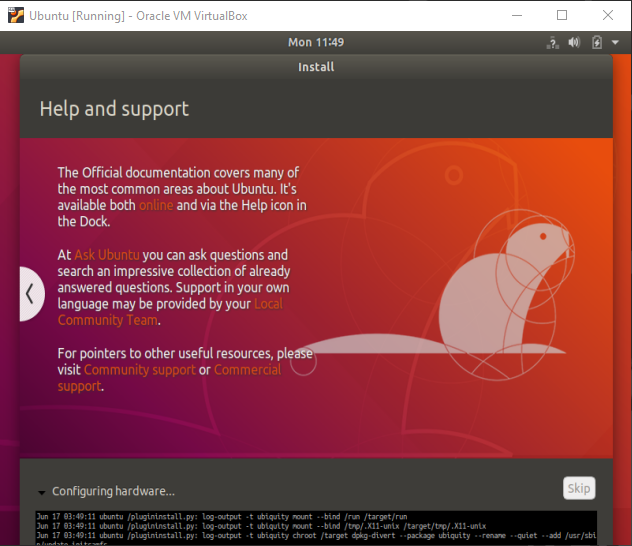This screenshot has height=546, width=632.
Task: Close the VirtualBox window
Action: click(x=607, y=15)
